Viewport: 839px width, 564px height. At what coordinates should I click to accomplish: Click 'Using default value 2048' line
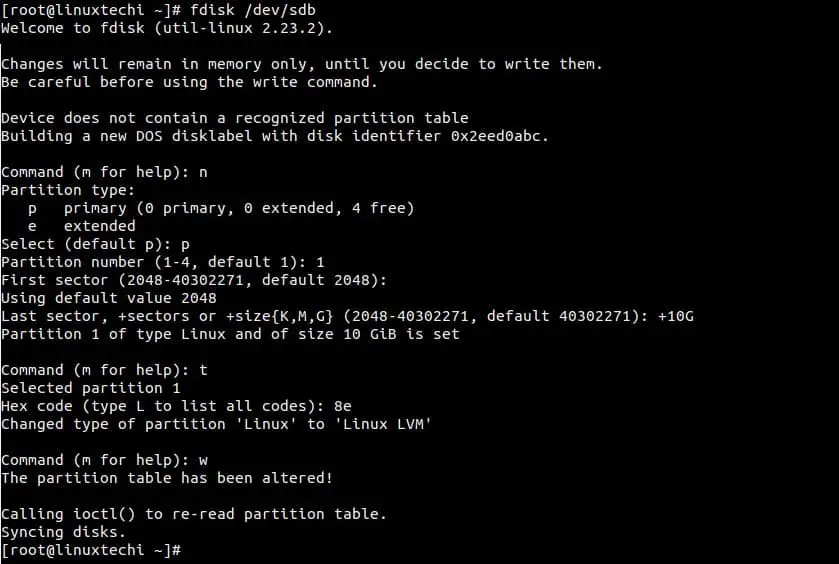109,298
